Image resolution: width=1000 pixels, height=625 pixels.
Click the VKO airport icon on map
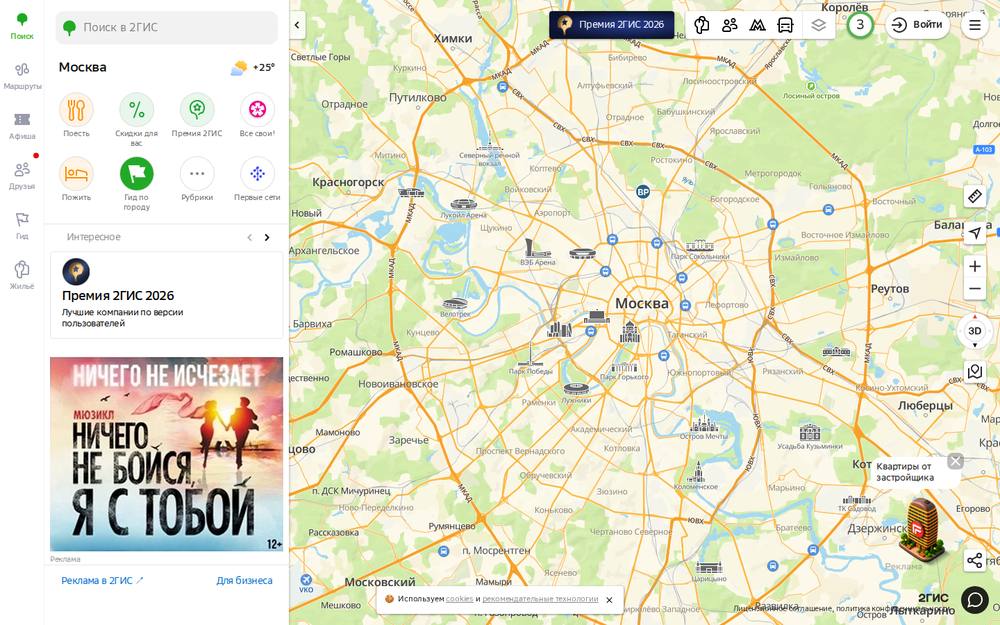pos(306,582)
